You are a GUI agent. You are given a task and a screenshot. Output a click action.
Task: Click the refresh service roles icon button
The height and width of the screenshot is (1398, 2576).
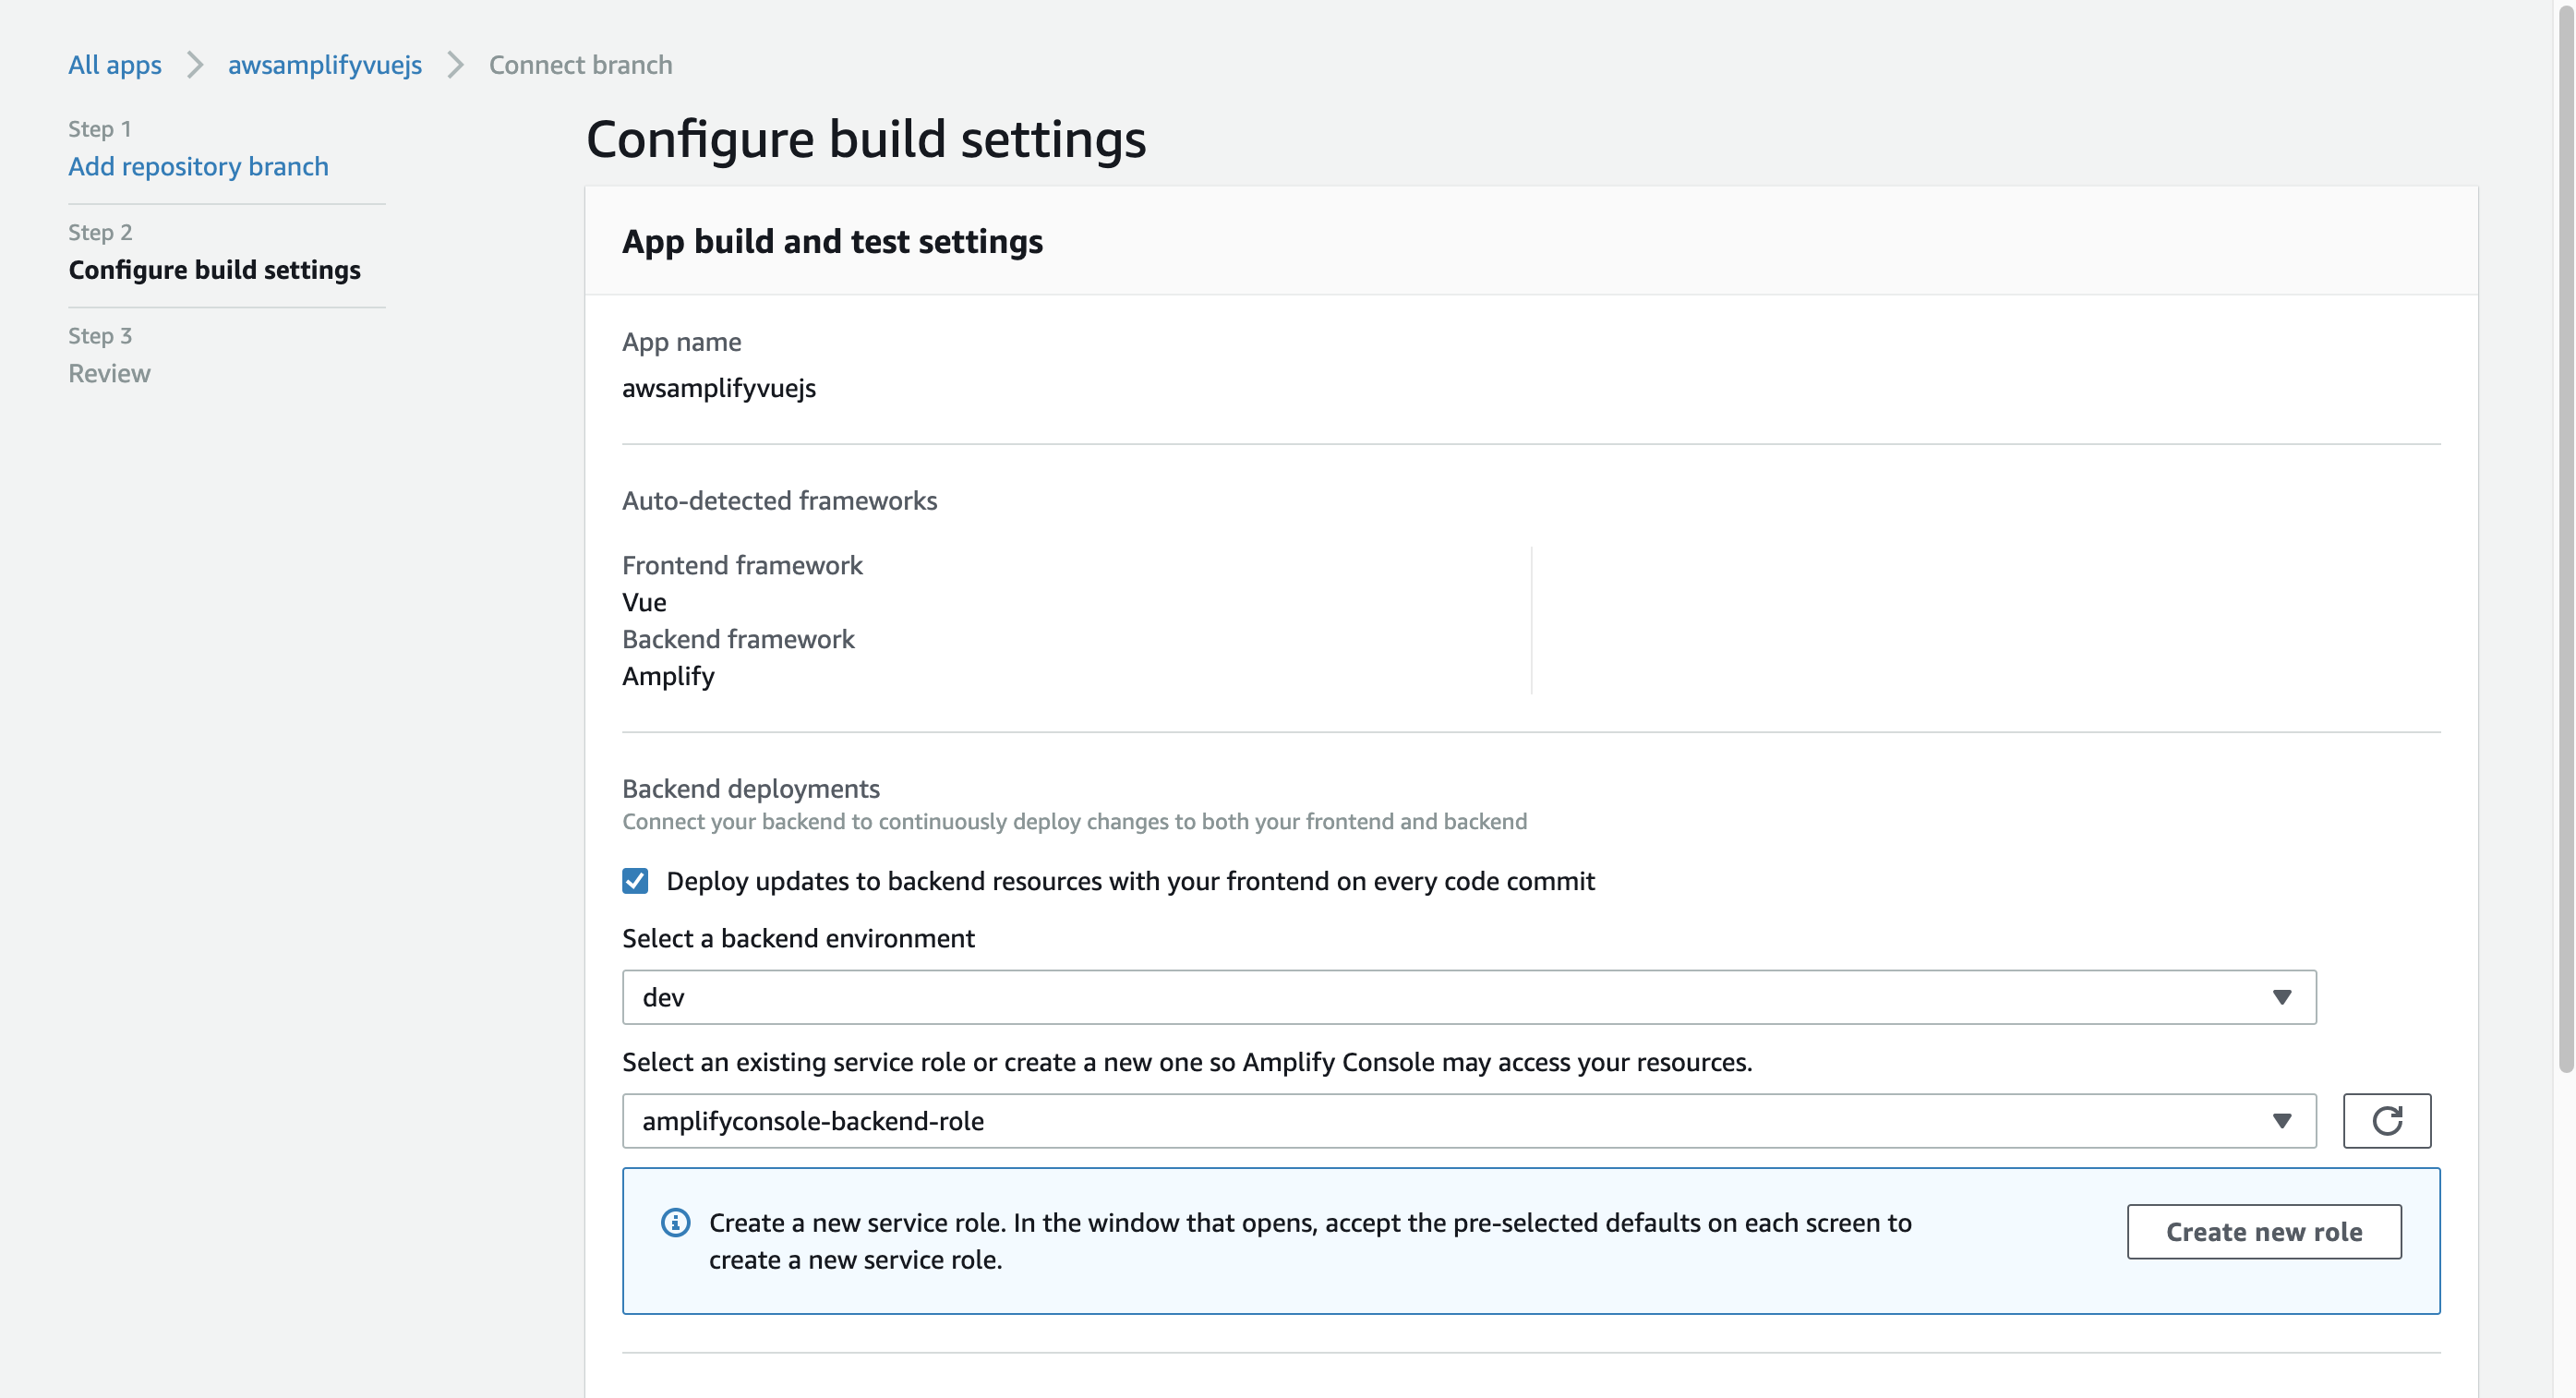[2386, 1120]
